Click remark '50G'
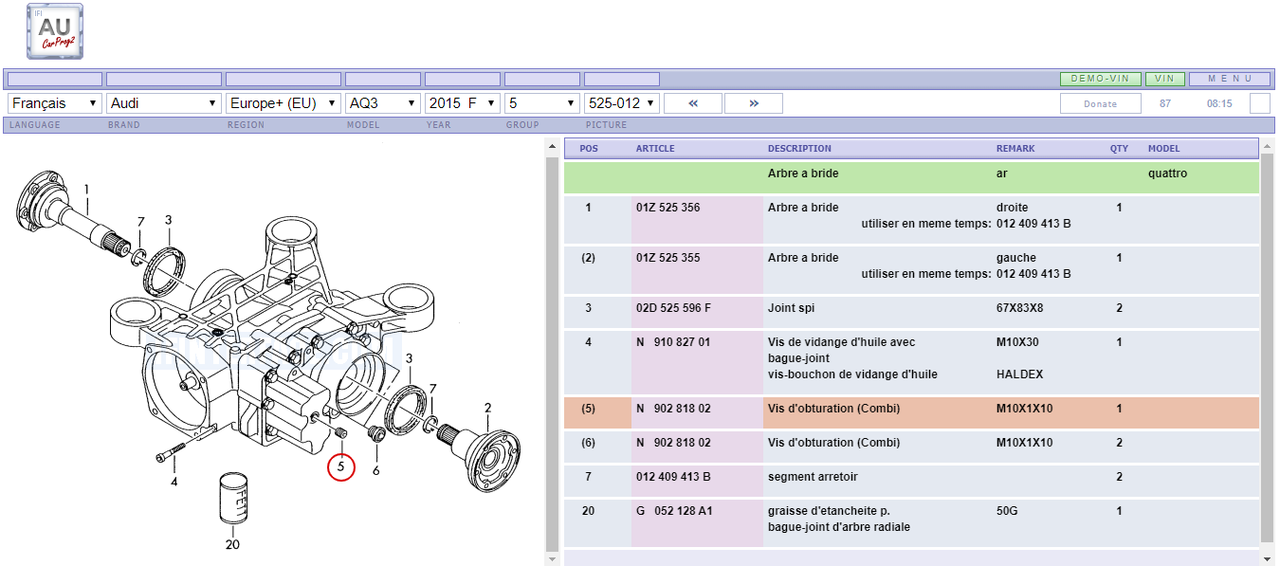 [x=1008, y=511]
